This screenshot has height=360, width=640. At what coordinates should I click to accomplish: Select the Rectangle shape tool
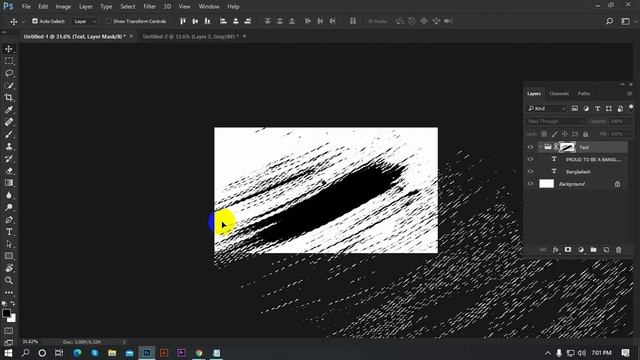click(x=9, y=256)
